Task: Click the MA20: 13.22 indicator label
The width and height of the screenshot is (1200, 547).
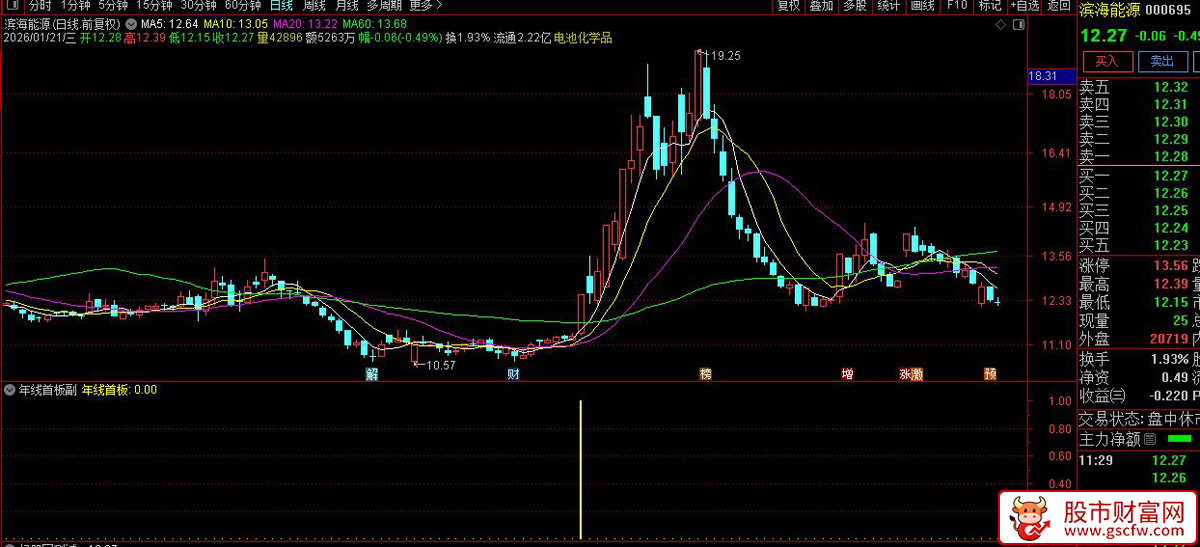Action: [305, 23]
